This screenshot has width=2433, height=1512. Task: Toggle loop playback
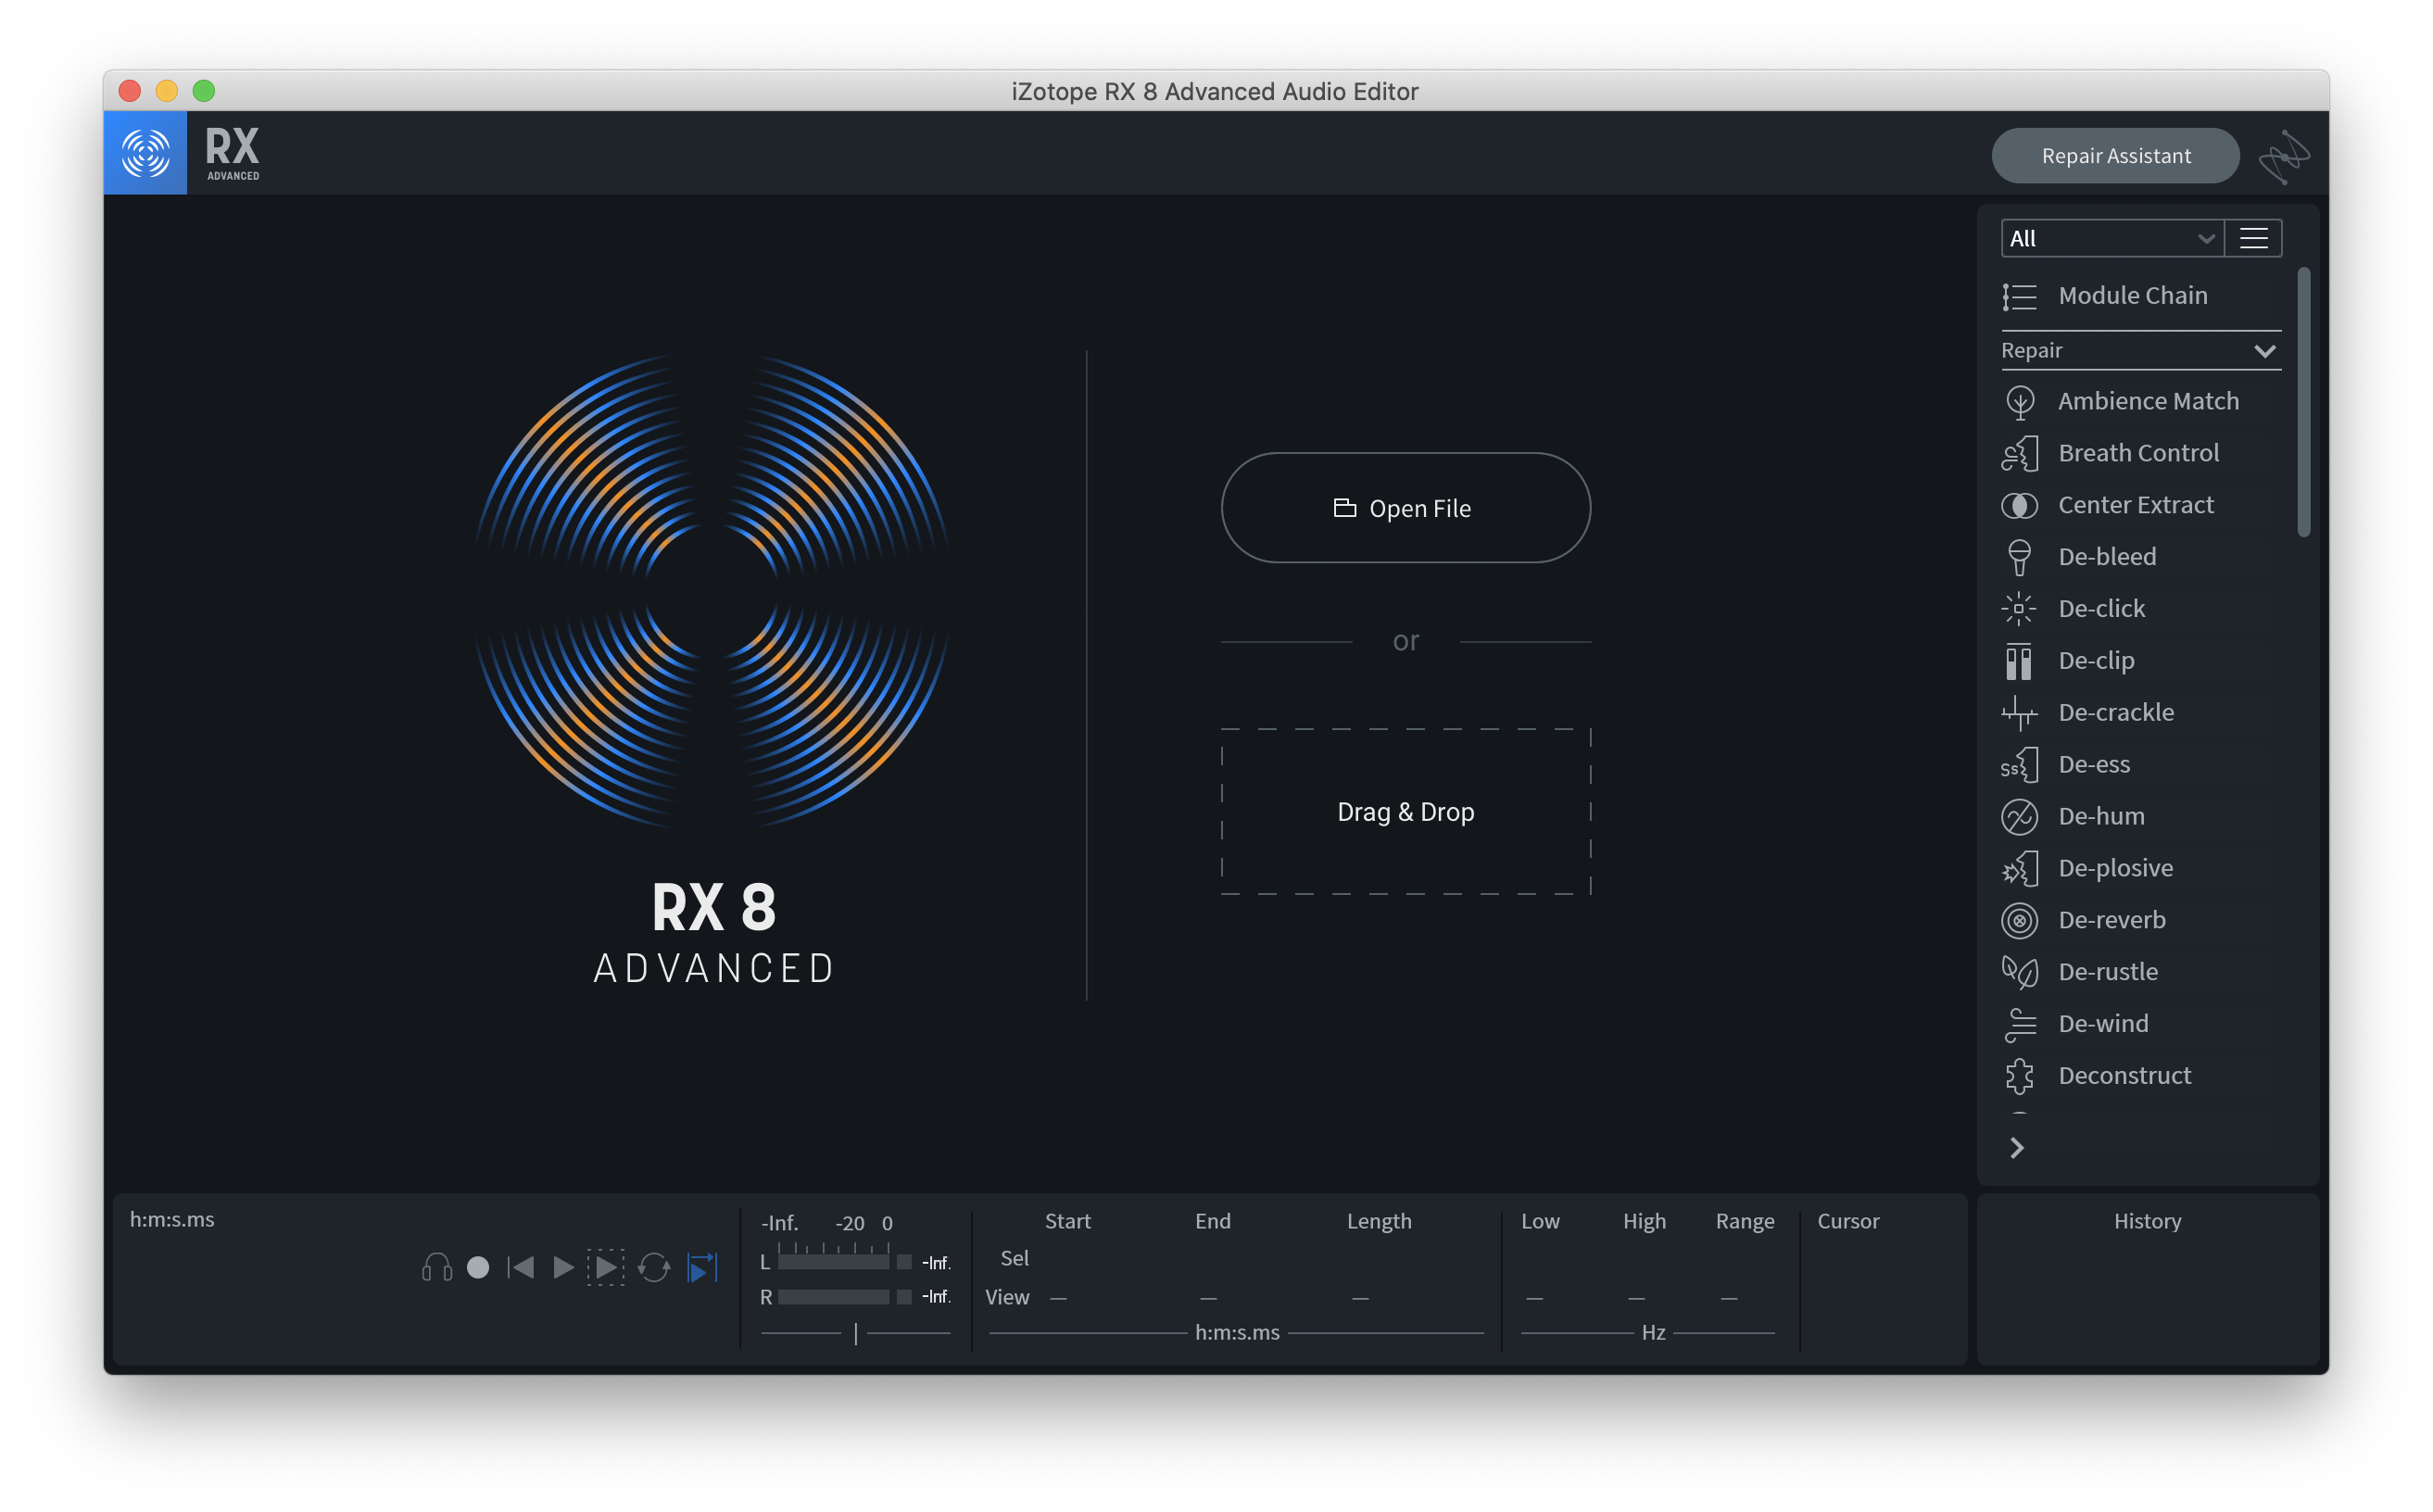click(654, 1268)
